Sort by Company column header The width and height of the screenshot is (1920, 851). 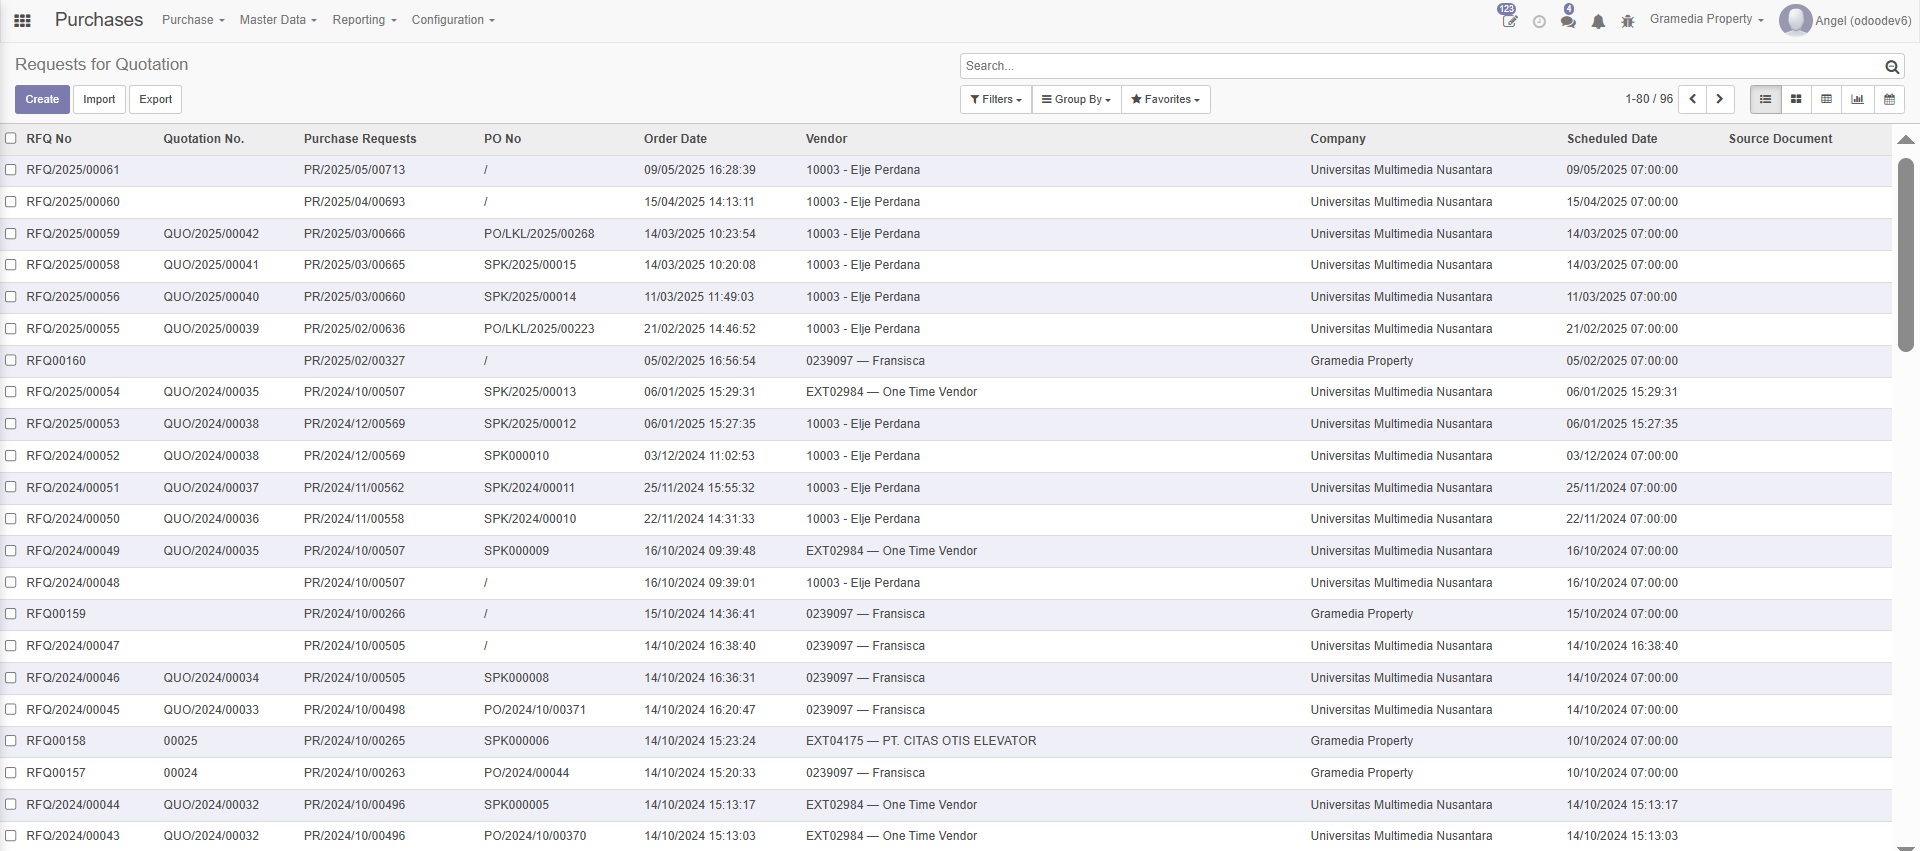[1338, 139]
